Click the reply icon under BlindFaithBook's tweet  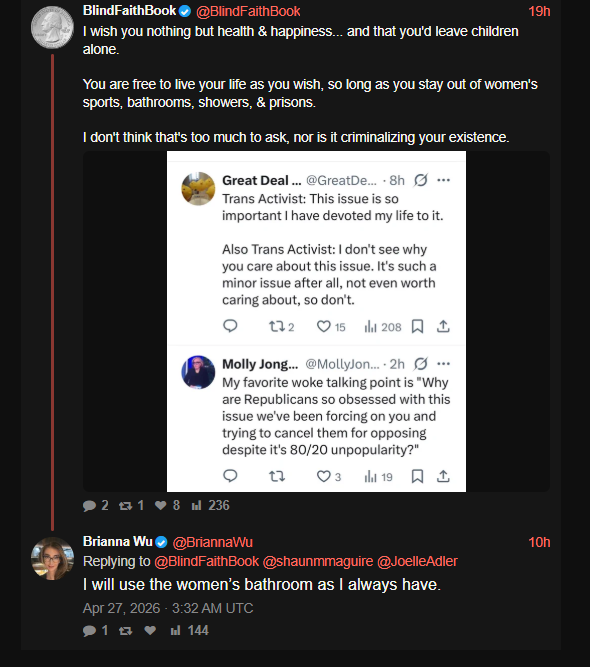[89, 505]
